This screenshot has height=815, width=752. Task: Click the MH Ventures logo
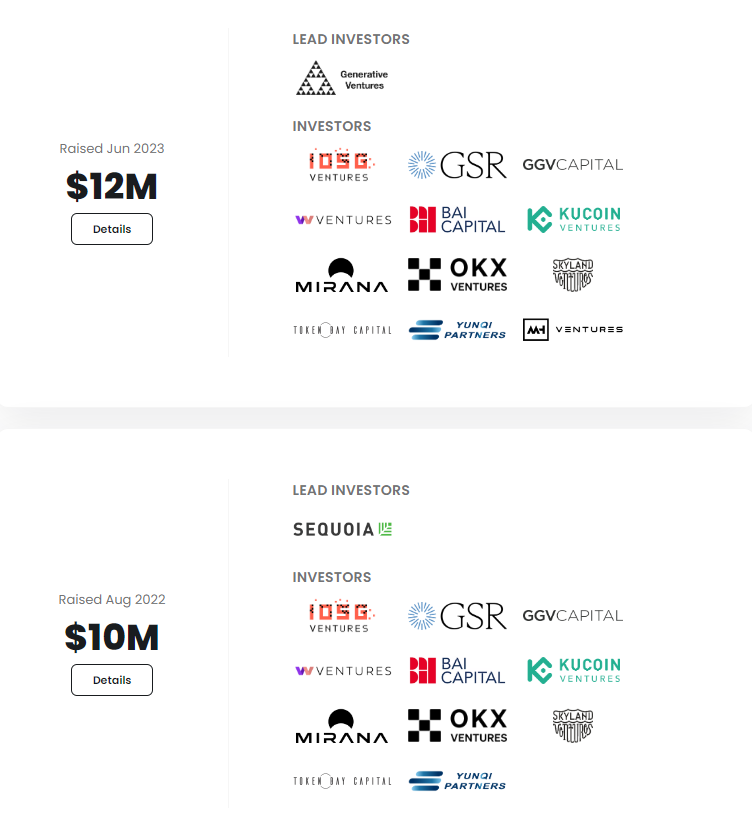click(x=573, y=330)
